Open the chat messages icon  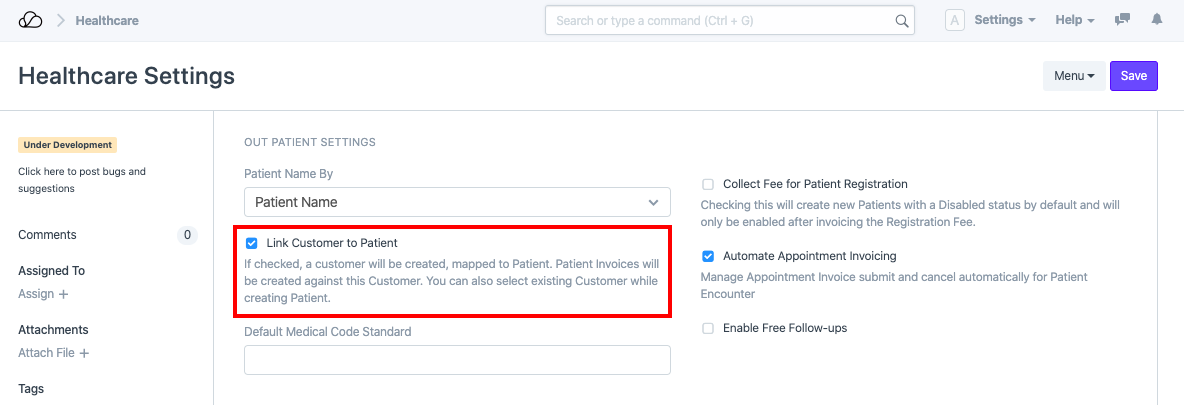click(x=1123, y=20)
